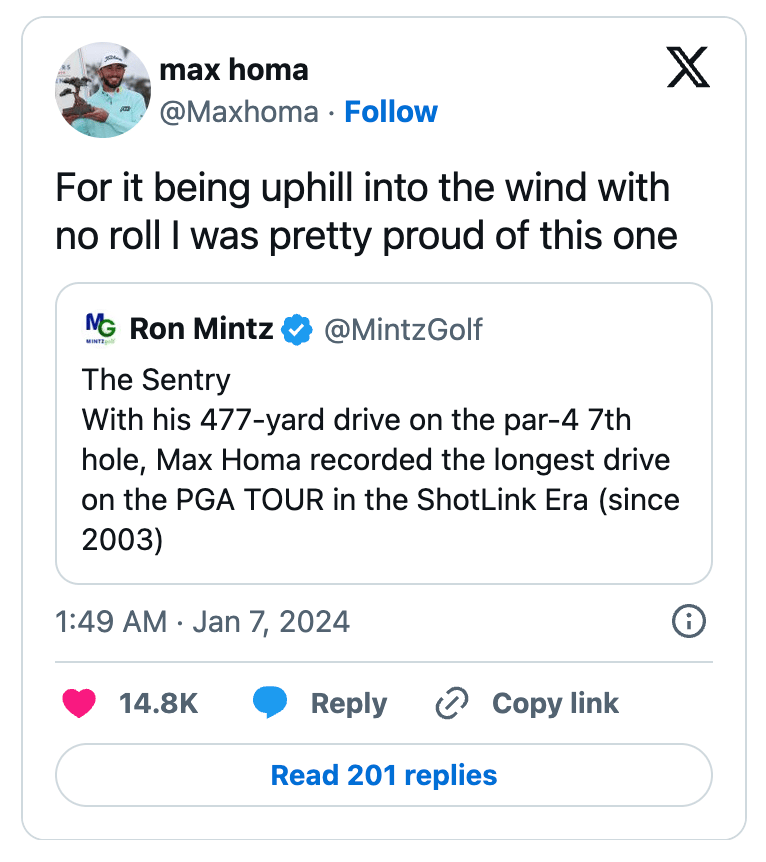Click the blue verified badge icon
Screen dimensions: 766x862
click(297, 329)
